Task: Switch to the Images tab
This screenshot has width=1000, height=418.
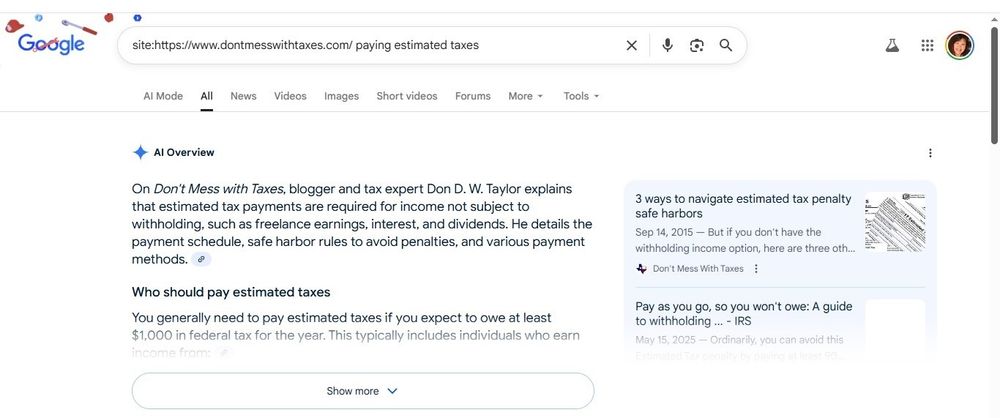Action: 341,96
